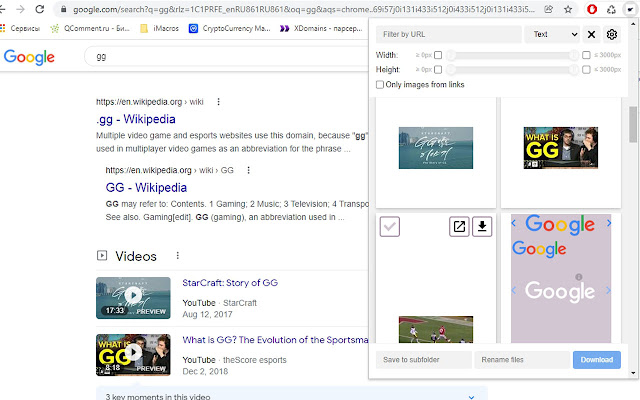The width and height of the screenshot is (640, 400).
Task: Open the QComment.ru bookmark
Action: click(89, 28)
